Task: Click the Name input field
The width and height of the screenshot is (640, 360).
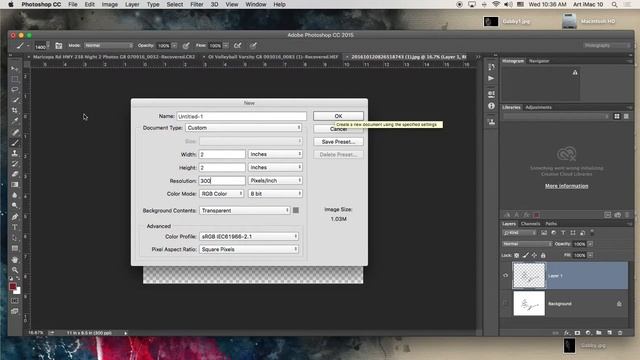Action: click(241, 116)
